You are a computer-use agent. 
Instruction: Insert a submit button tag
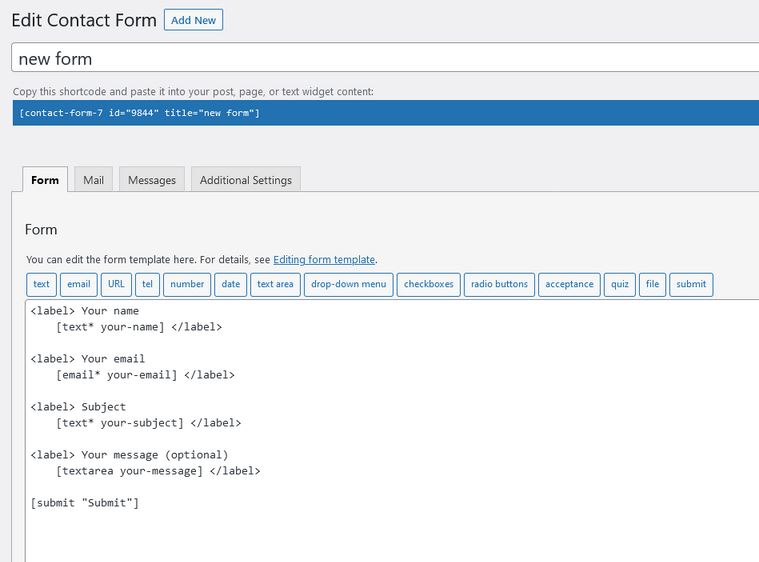coord(691,284)
